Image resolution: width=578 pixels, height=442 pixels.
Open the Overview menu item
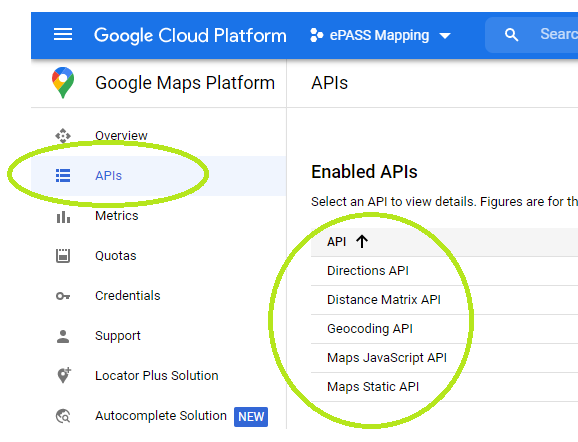point(159,136)
